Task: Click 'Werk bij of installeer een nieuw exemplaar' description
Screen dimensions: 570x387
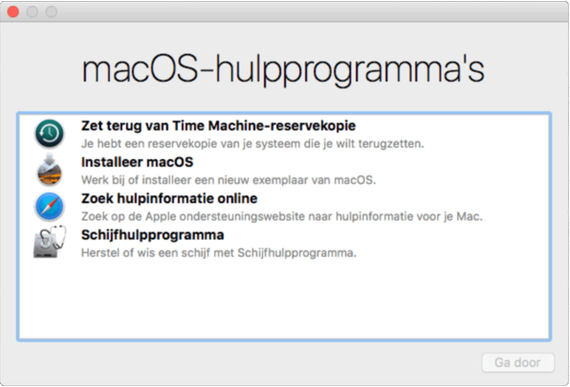Action: (228, 180)
